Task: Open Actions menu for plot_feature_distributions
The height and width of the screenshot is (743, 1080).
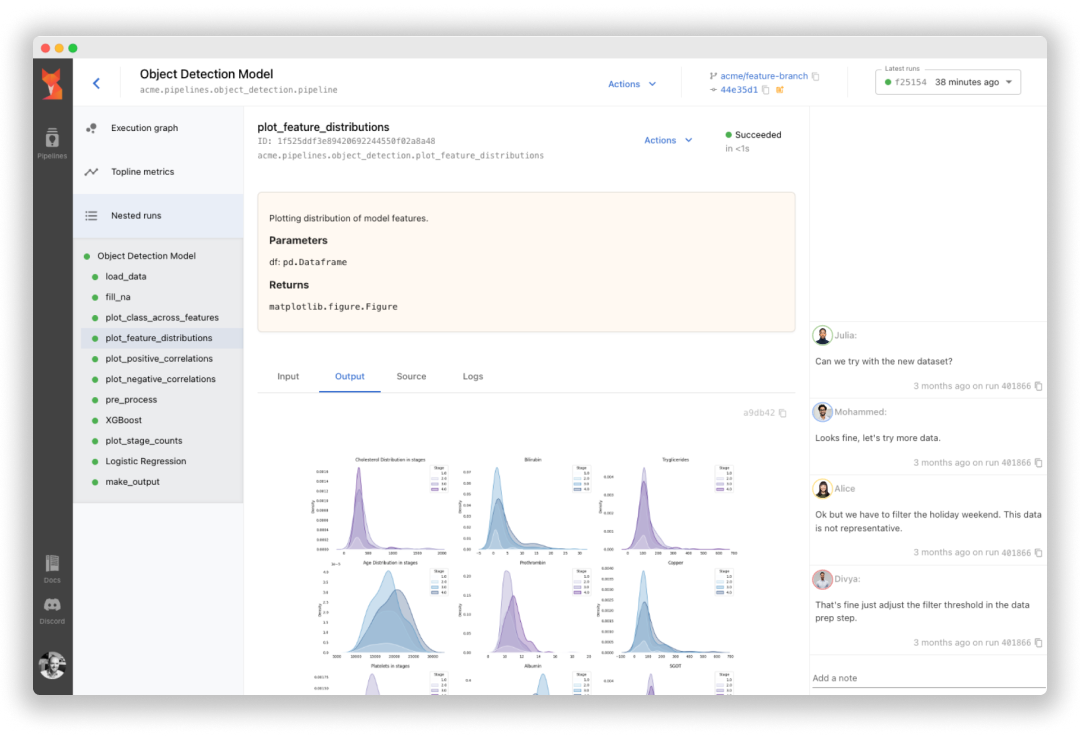Action: (x=668, y=141)
